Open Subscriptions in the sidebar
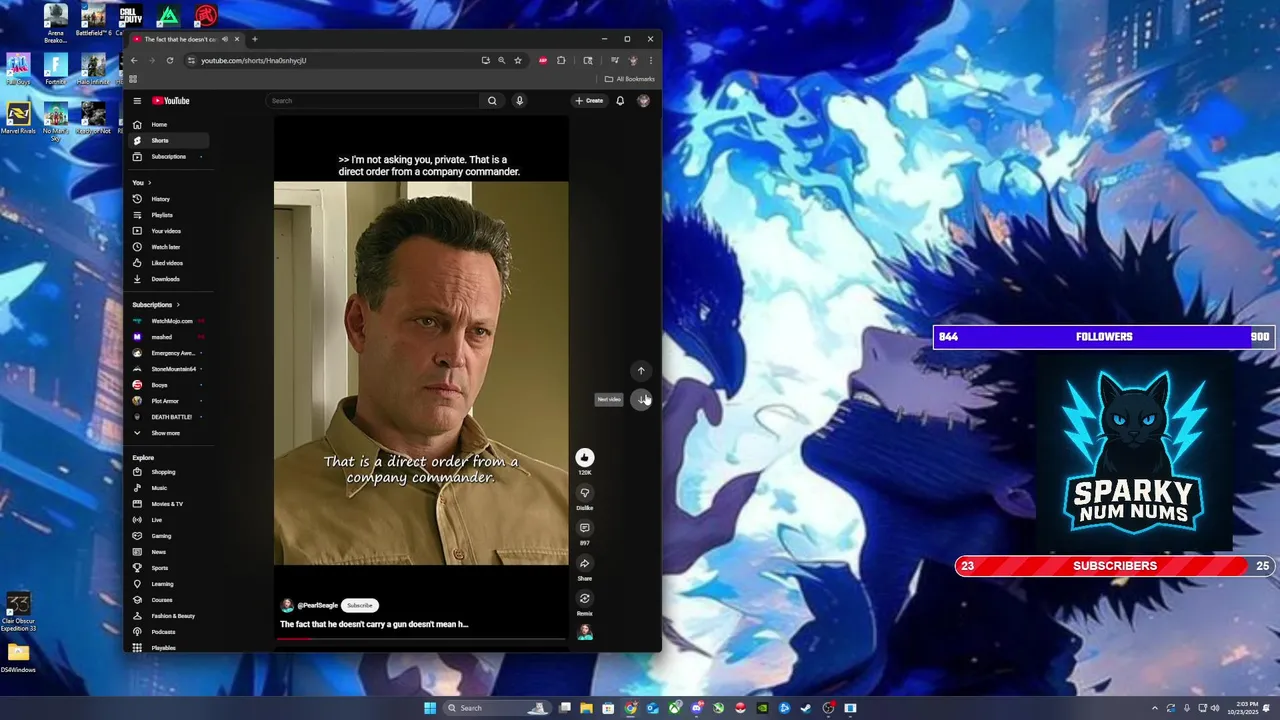Screen dimensions: 1280x720 [x=167, y=156]
